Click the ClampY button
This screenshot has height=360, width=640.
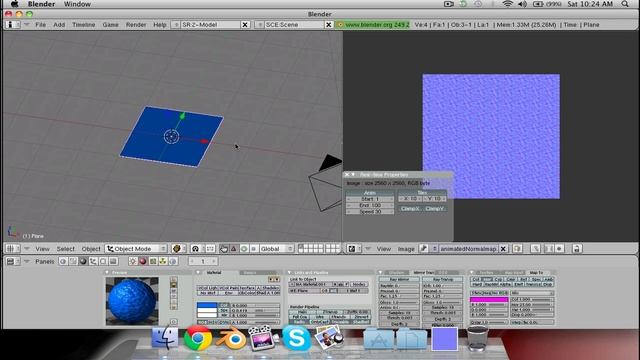pyautogui.click(x=434, y=209)
